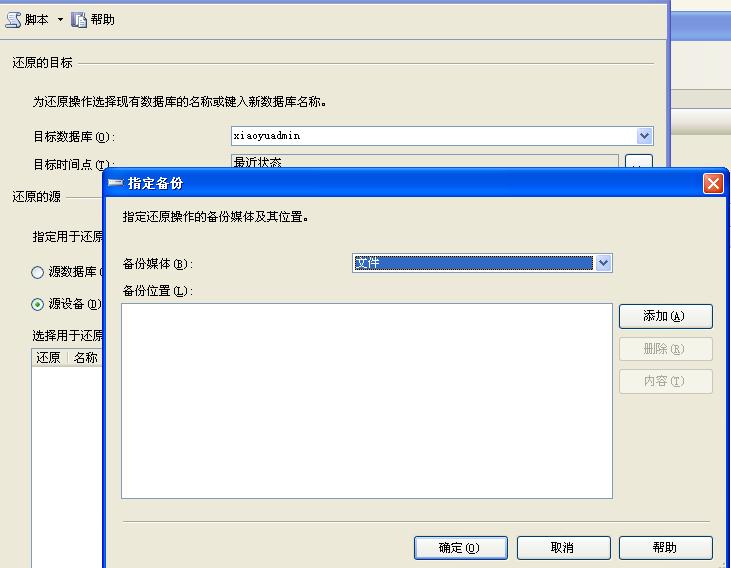Click the 内容 button
This screenshot has width=731, height=568.
[x=665, y=381]
